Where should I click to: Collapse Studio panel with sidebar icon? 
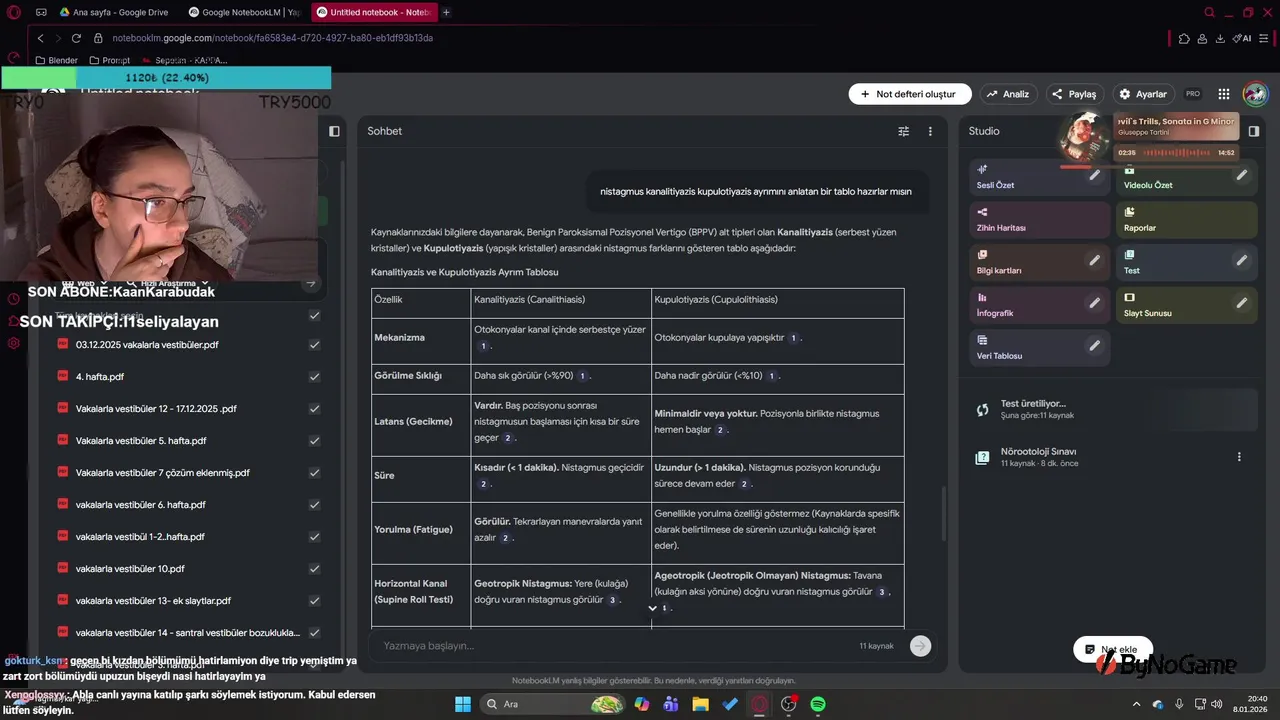[x=1254, y=131]
